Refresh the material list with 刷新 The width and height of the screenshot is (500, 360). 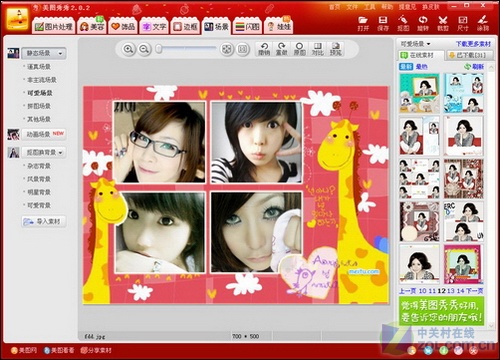(474, 67)
